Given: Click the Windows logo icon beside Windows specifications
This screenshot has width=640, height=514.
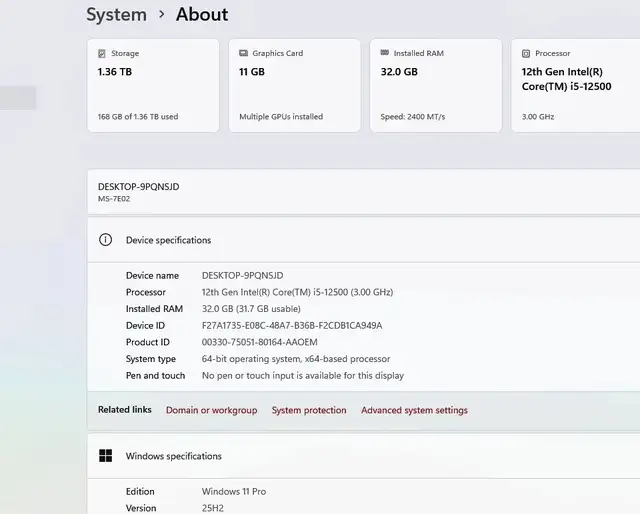Looking at the screenshot, I should pyautogui.click(x=105, y=456).
